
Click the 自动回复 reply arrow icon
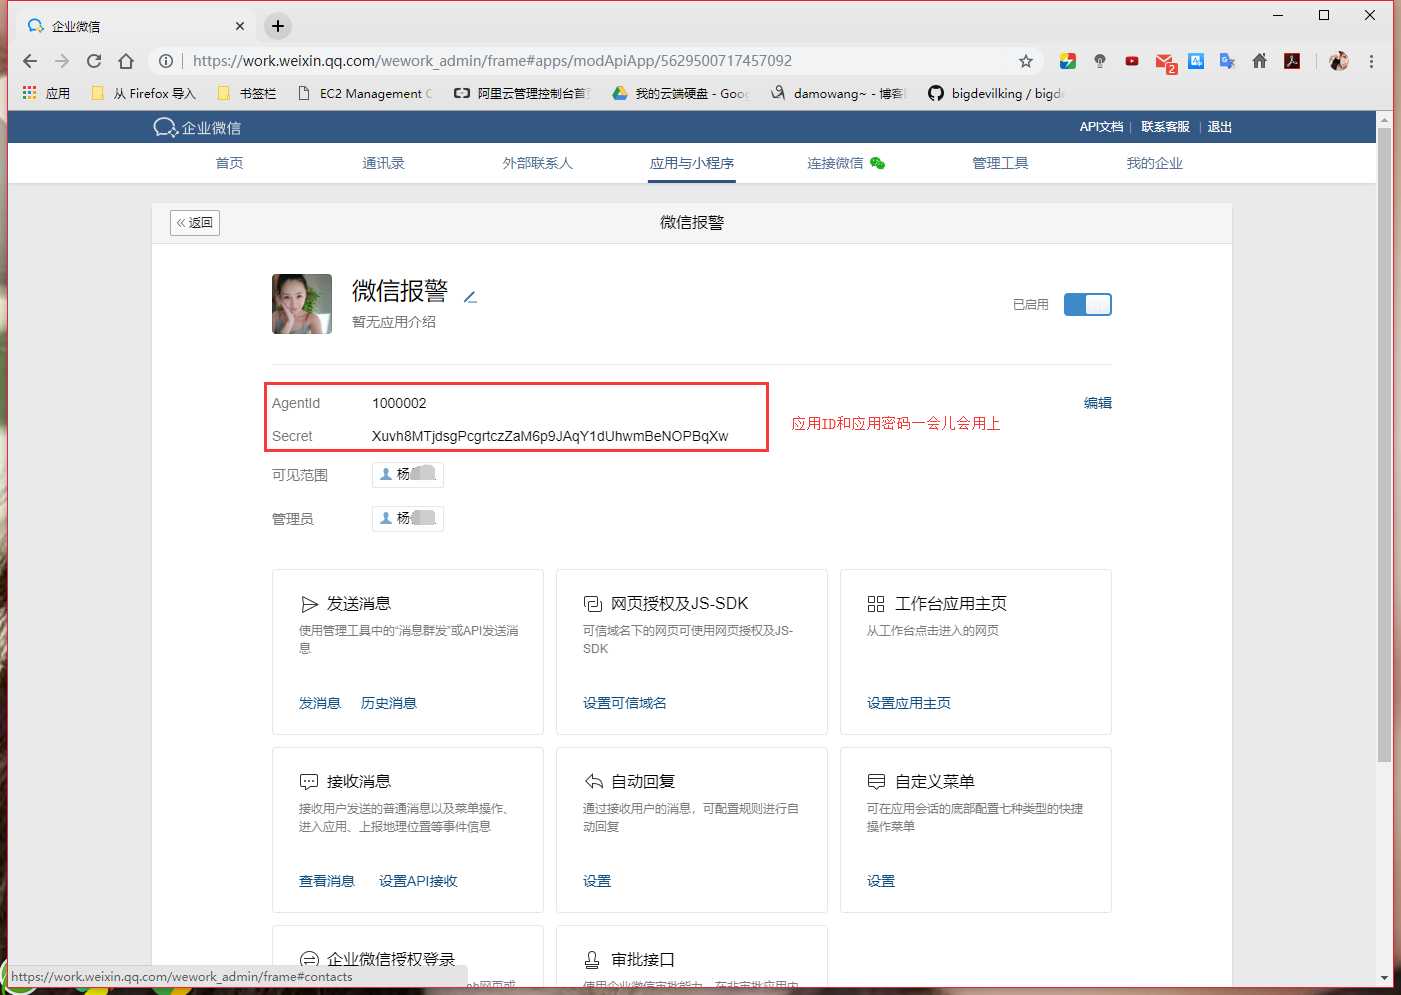tap(593, 782)
